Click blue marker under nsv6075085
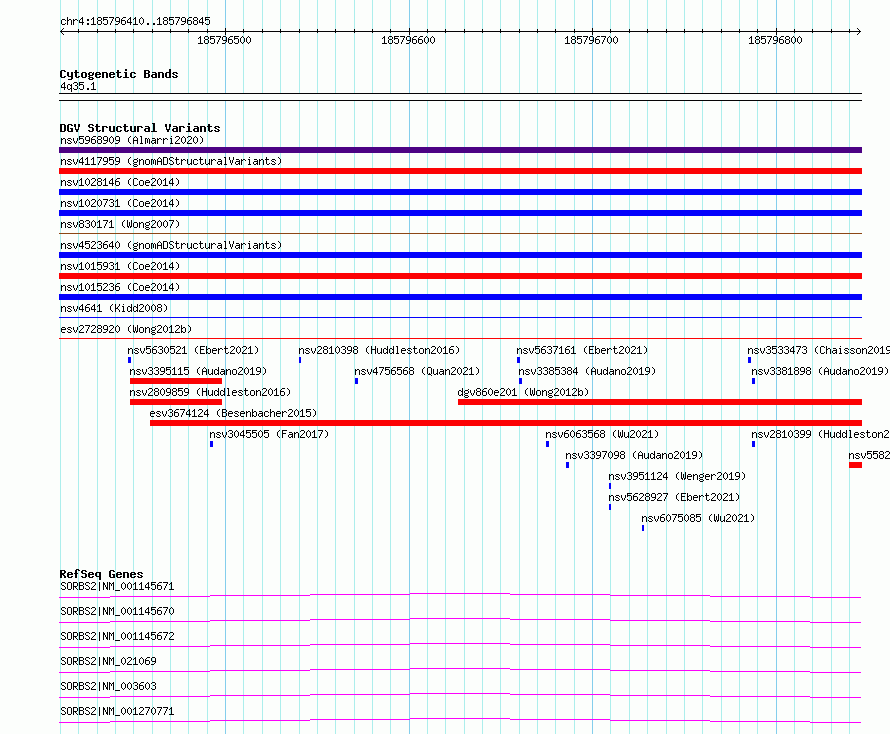Image resolution: width=890 pixels, height=734 pixels. (643, 528)
